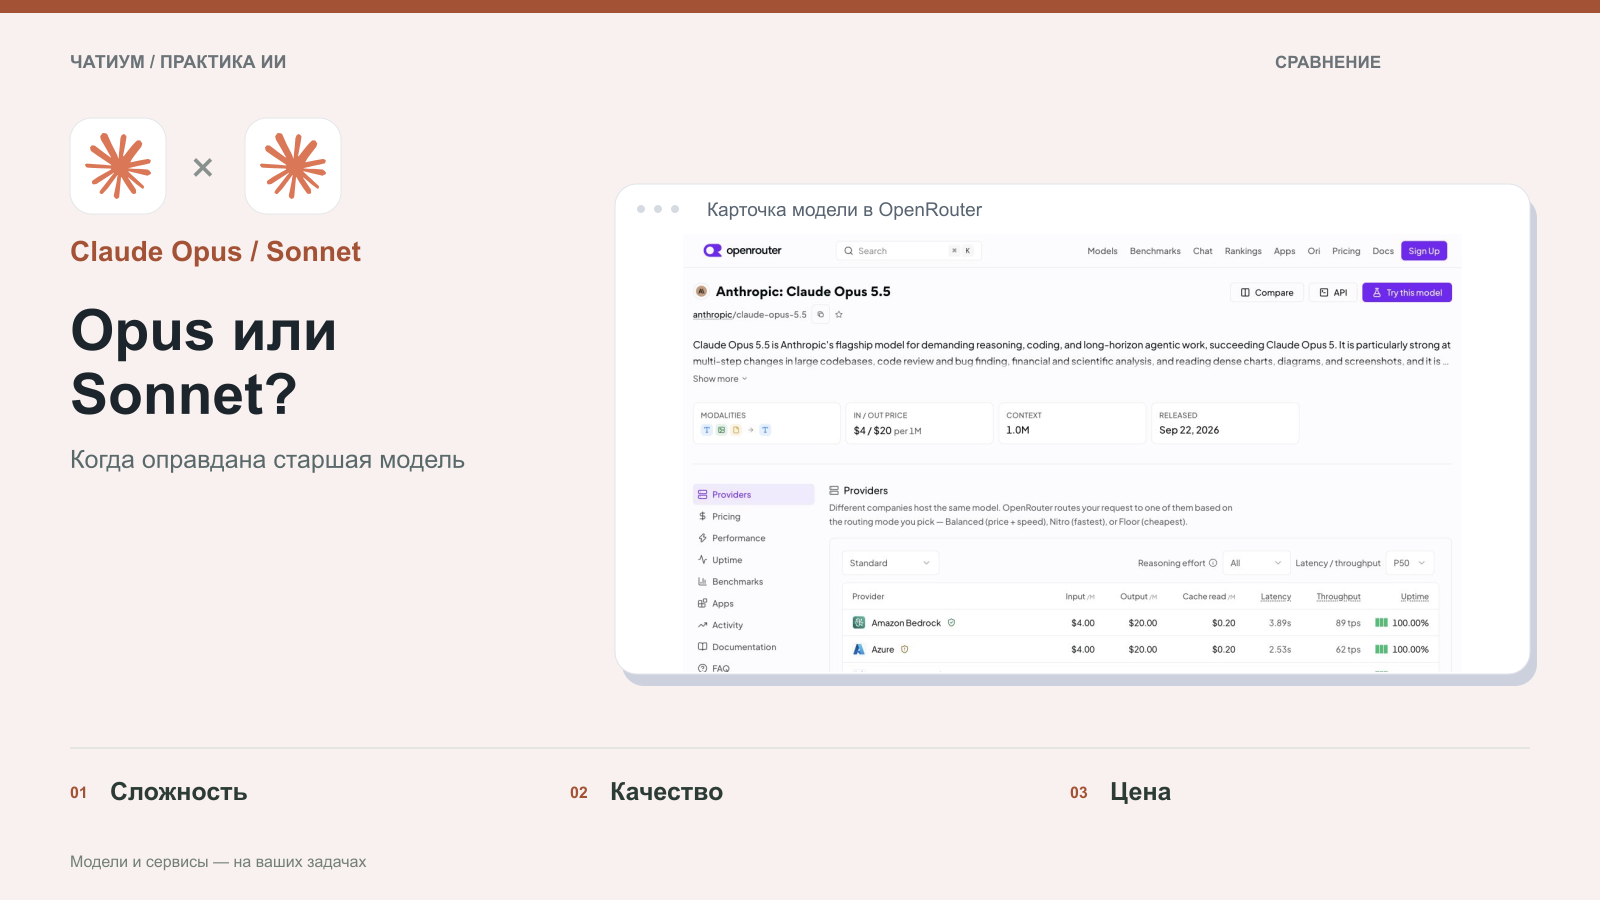Click the yellow file modality icon
Image resolution: width=1600 pixels, height=900 pixels.
(x=736, y=430)
